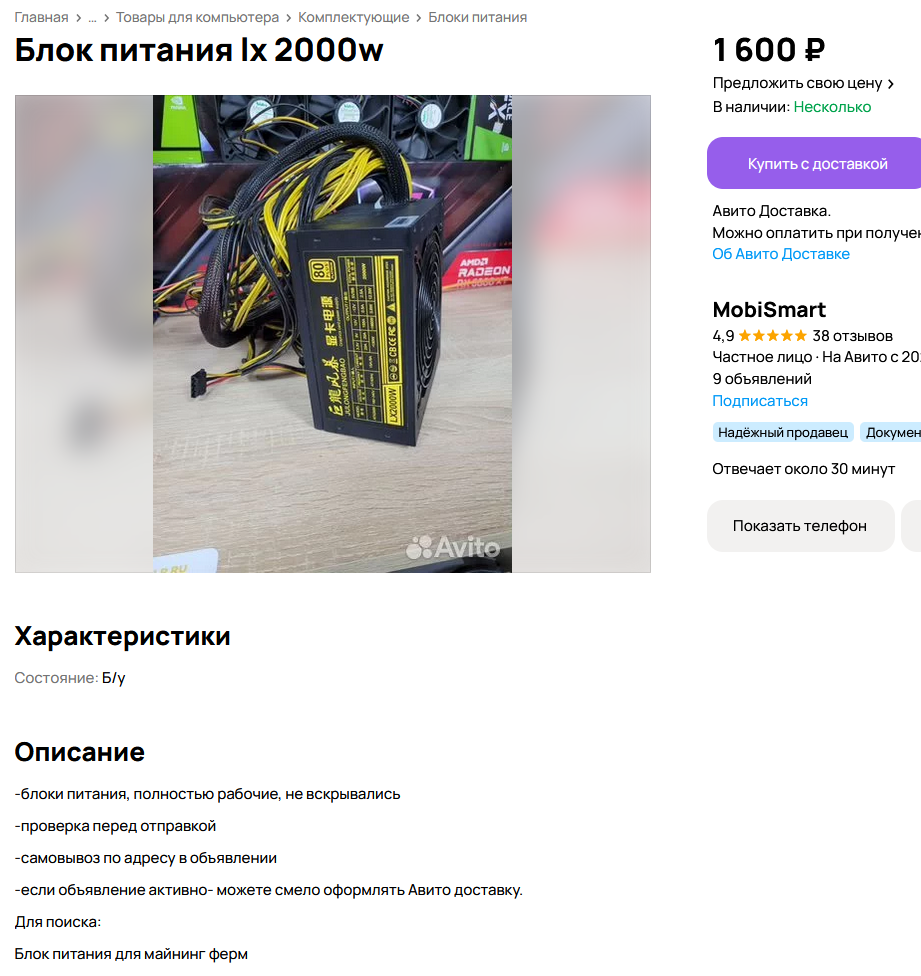921x976 pixels.
Task: Click the blurred left gallery area
Action: click(84, 334)
